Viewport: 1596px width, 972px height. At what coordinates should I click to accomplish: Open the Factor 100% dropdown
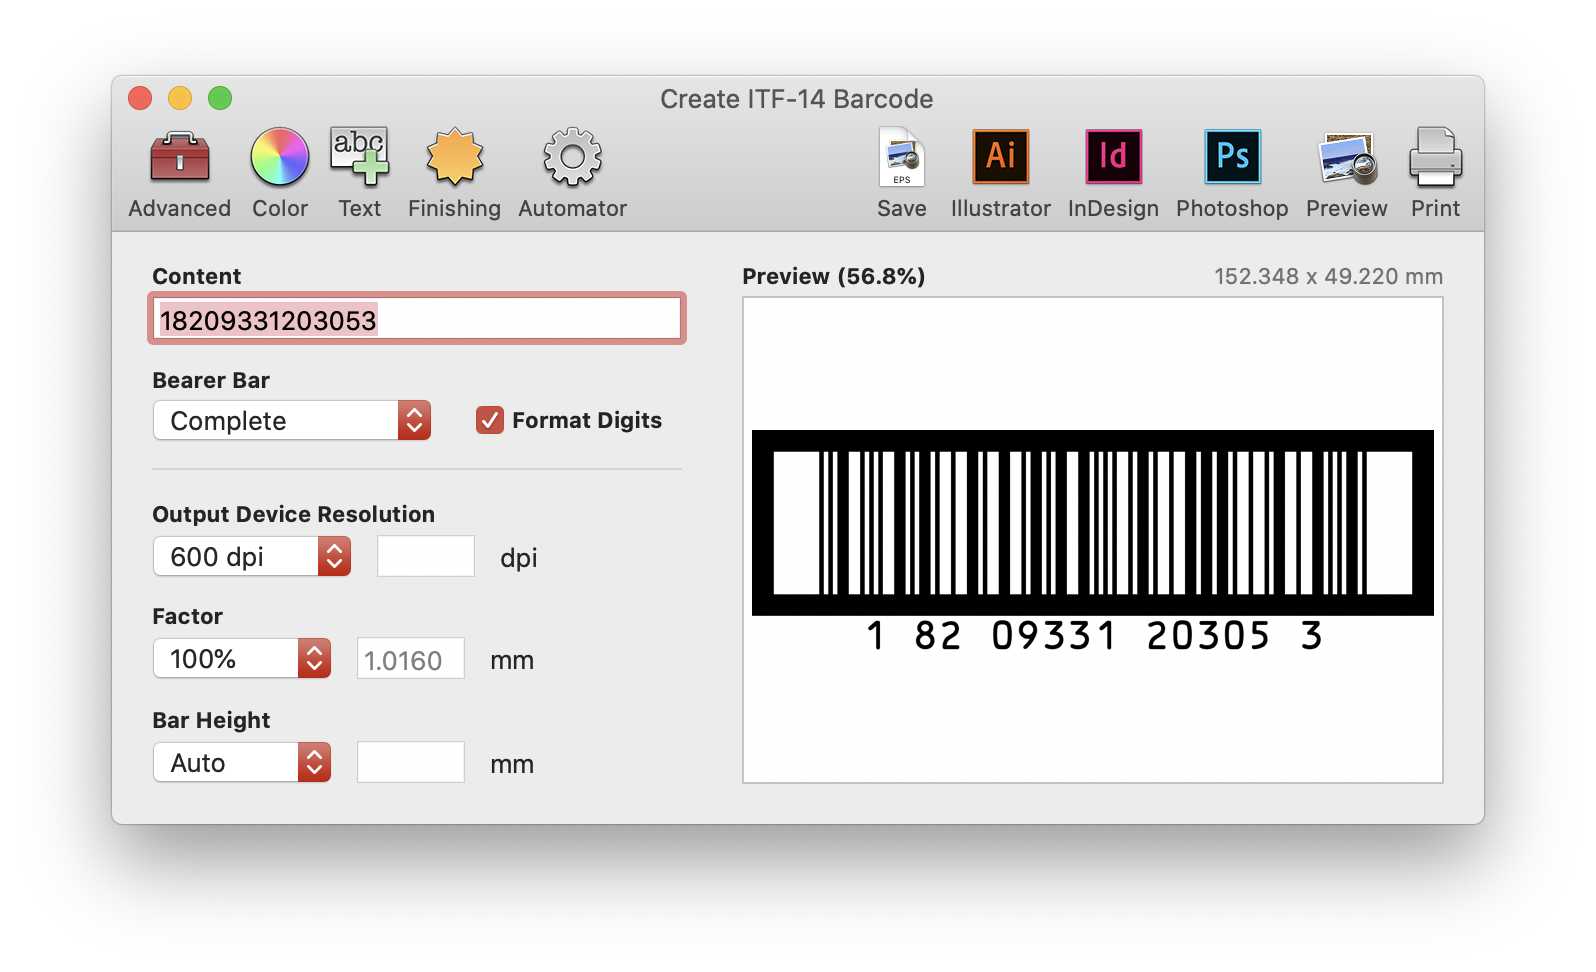pyautogui.click(x=242, y=659)
